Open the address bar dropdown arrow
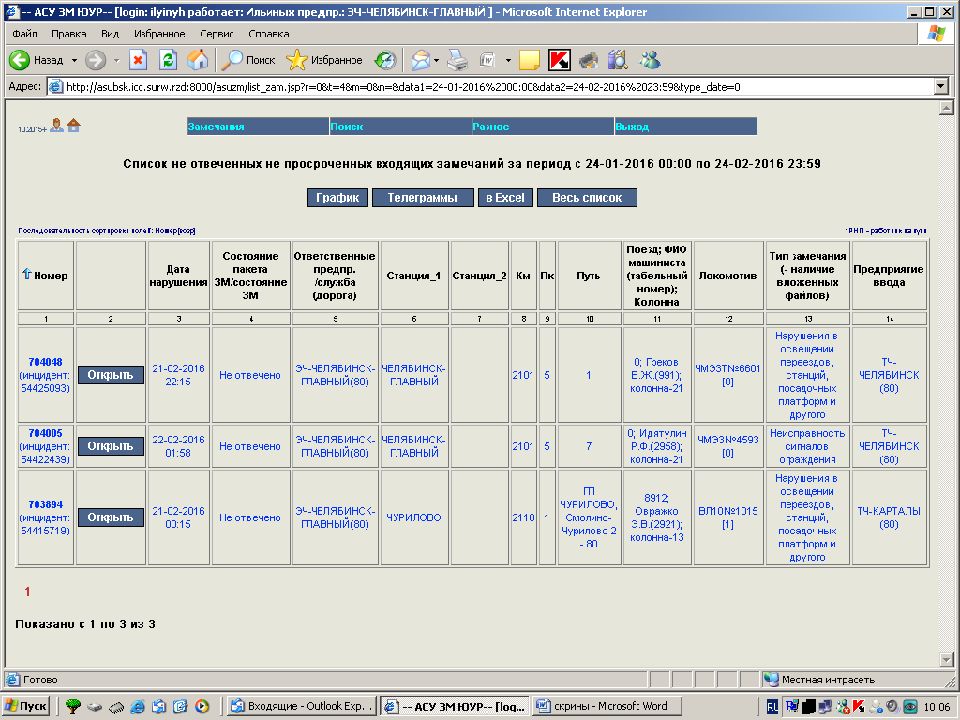This screenshot has height=720, width=960. (x=942, y=87)
